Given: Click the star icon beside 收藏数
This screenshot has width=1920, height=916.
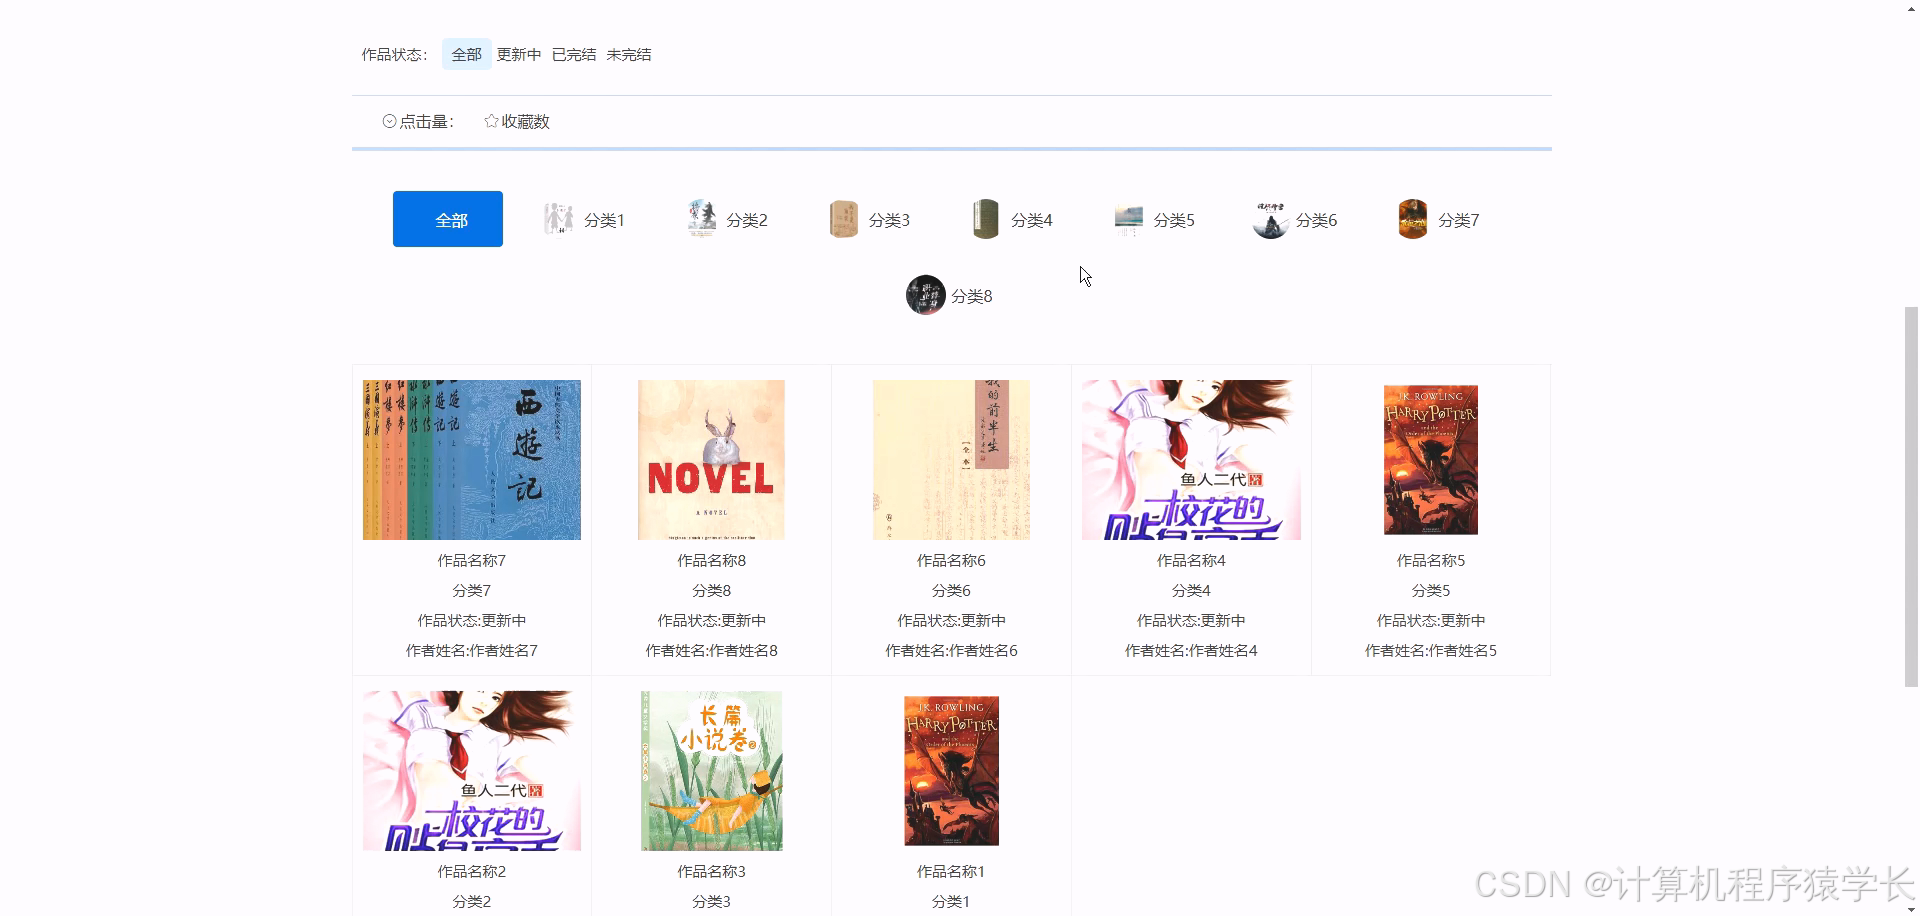Looking at the screenshot, I should point(490,120).
